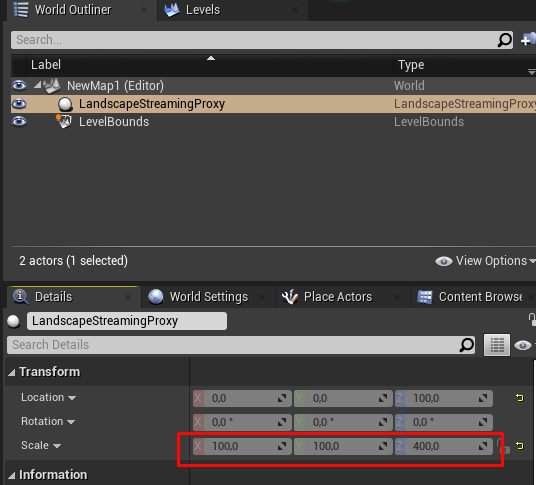The image size is (536, 485).
Task: Toggle visibility of LandscapeStreamingProxy actor
Action: 19,104
